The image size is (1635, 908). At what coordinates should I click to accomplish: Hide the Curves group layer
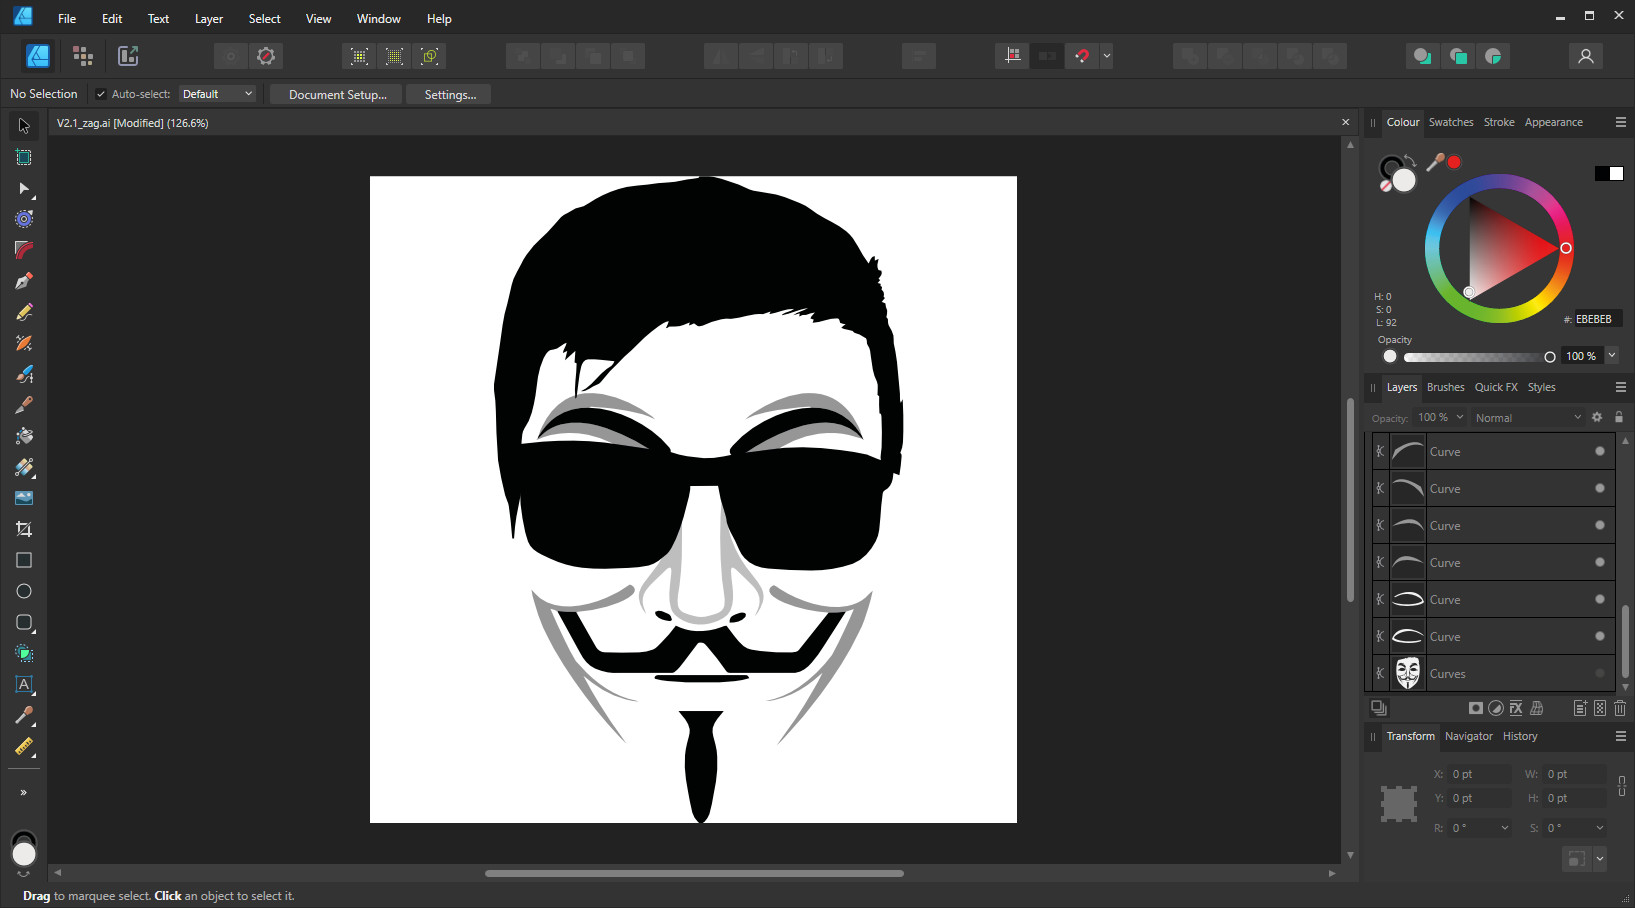click(x=1600, y=673)
